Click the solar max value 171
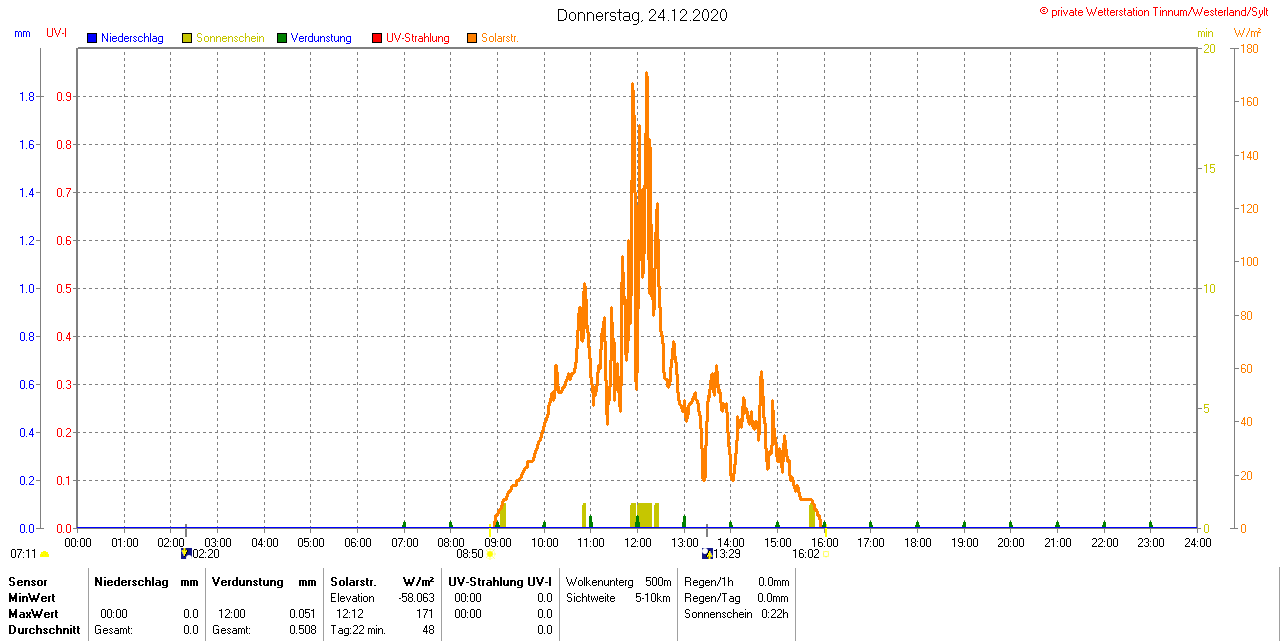The image size is (1280, 641). [425, 614]
